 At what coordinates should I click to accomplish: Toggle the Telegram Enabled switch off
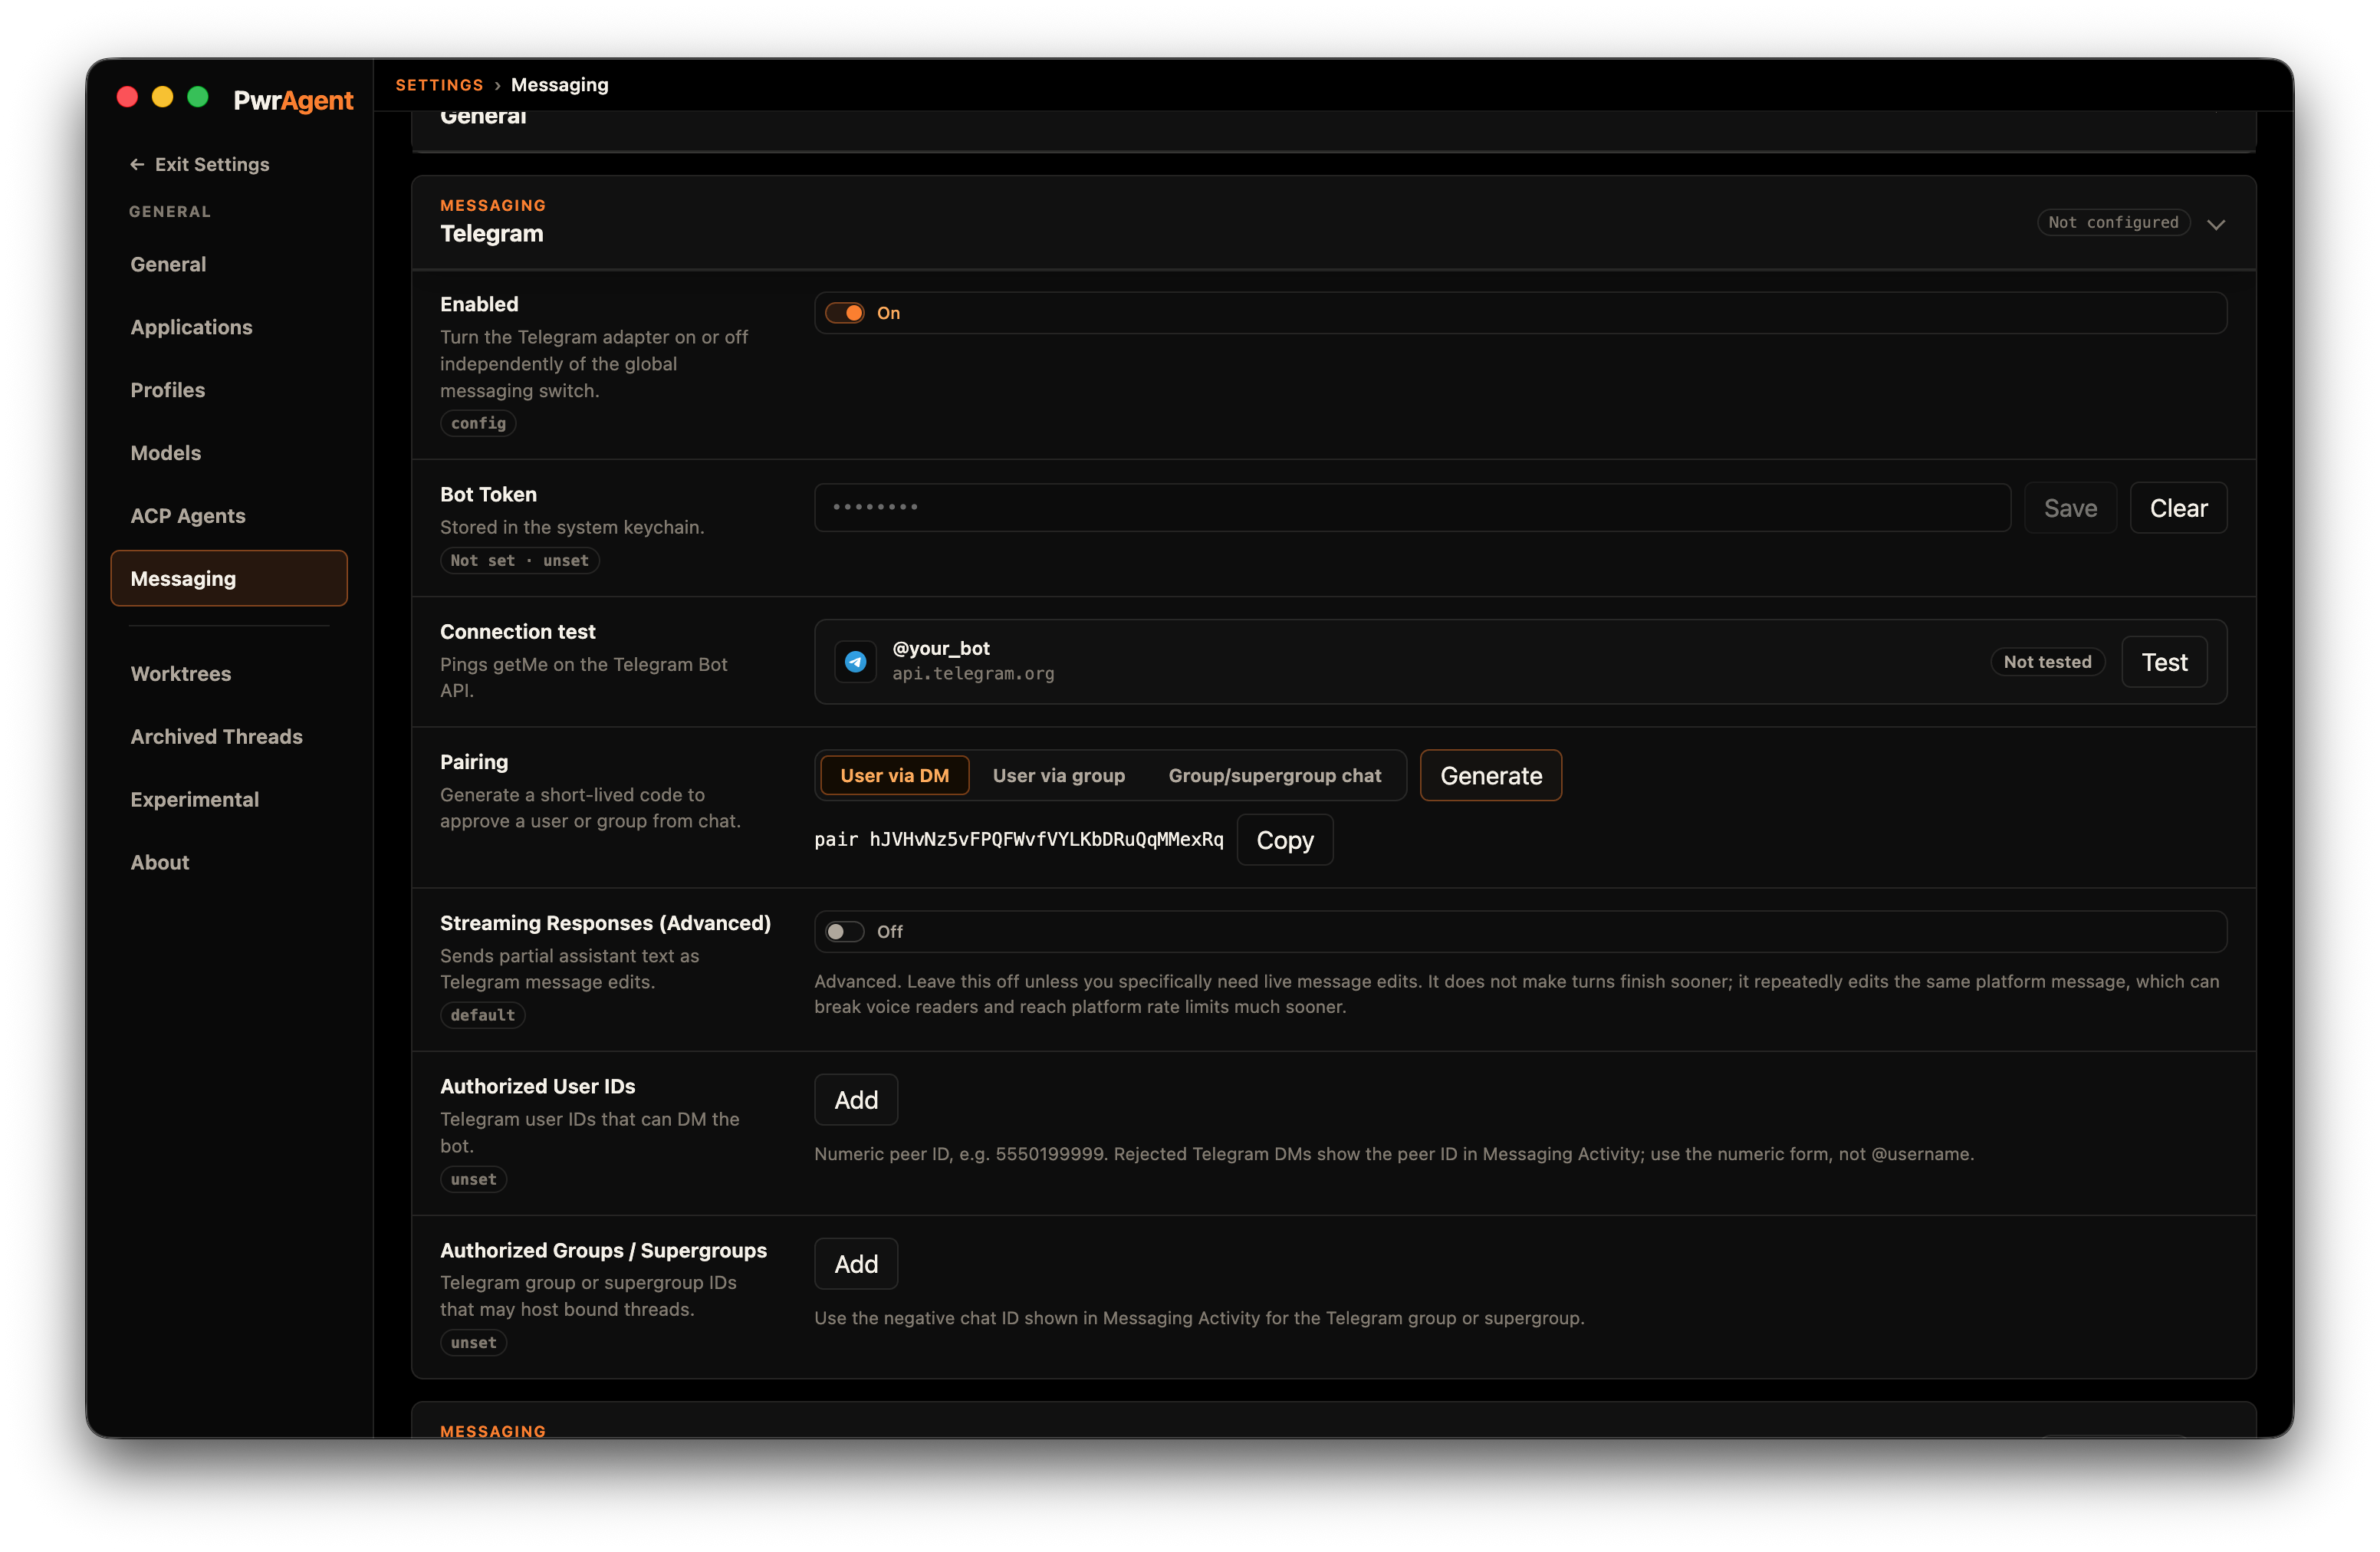[x=845, y=313]
